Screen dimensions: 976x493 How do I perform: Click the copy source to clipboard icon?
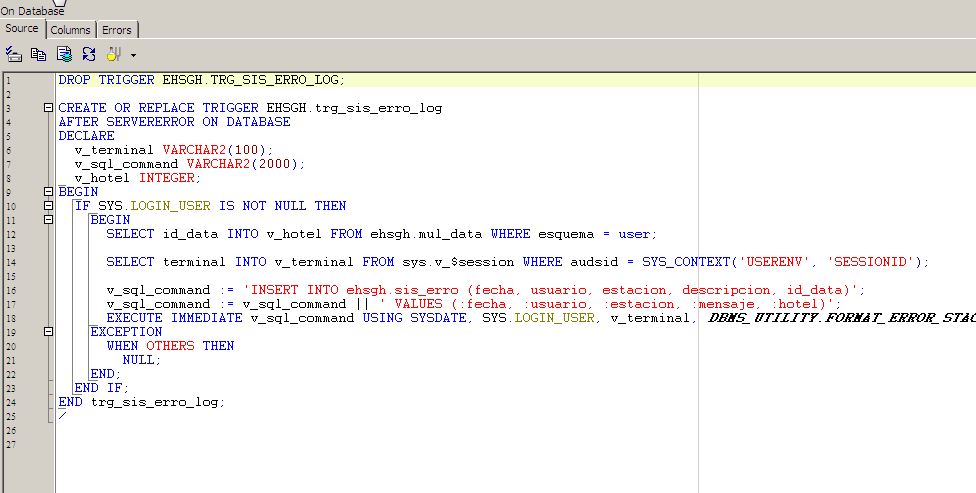pos(39,54)
